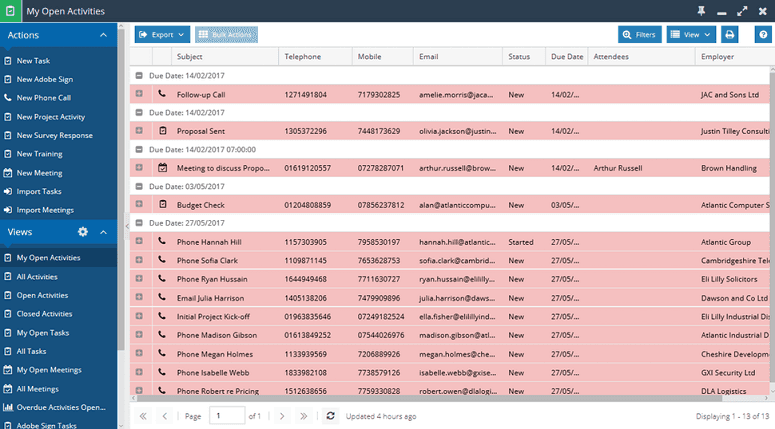Screen dimensions: 775x429
Task: Click phone icon on Follow-up Call row
Action: 162,93
